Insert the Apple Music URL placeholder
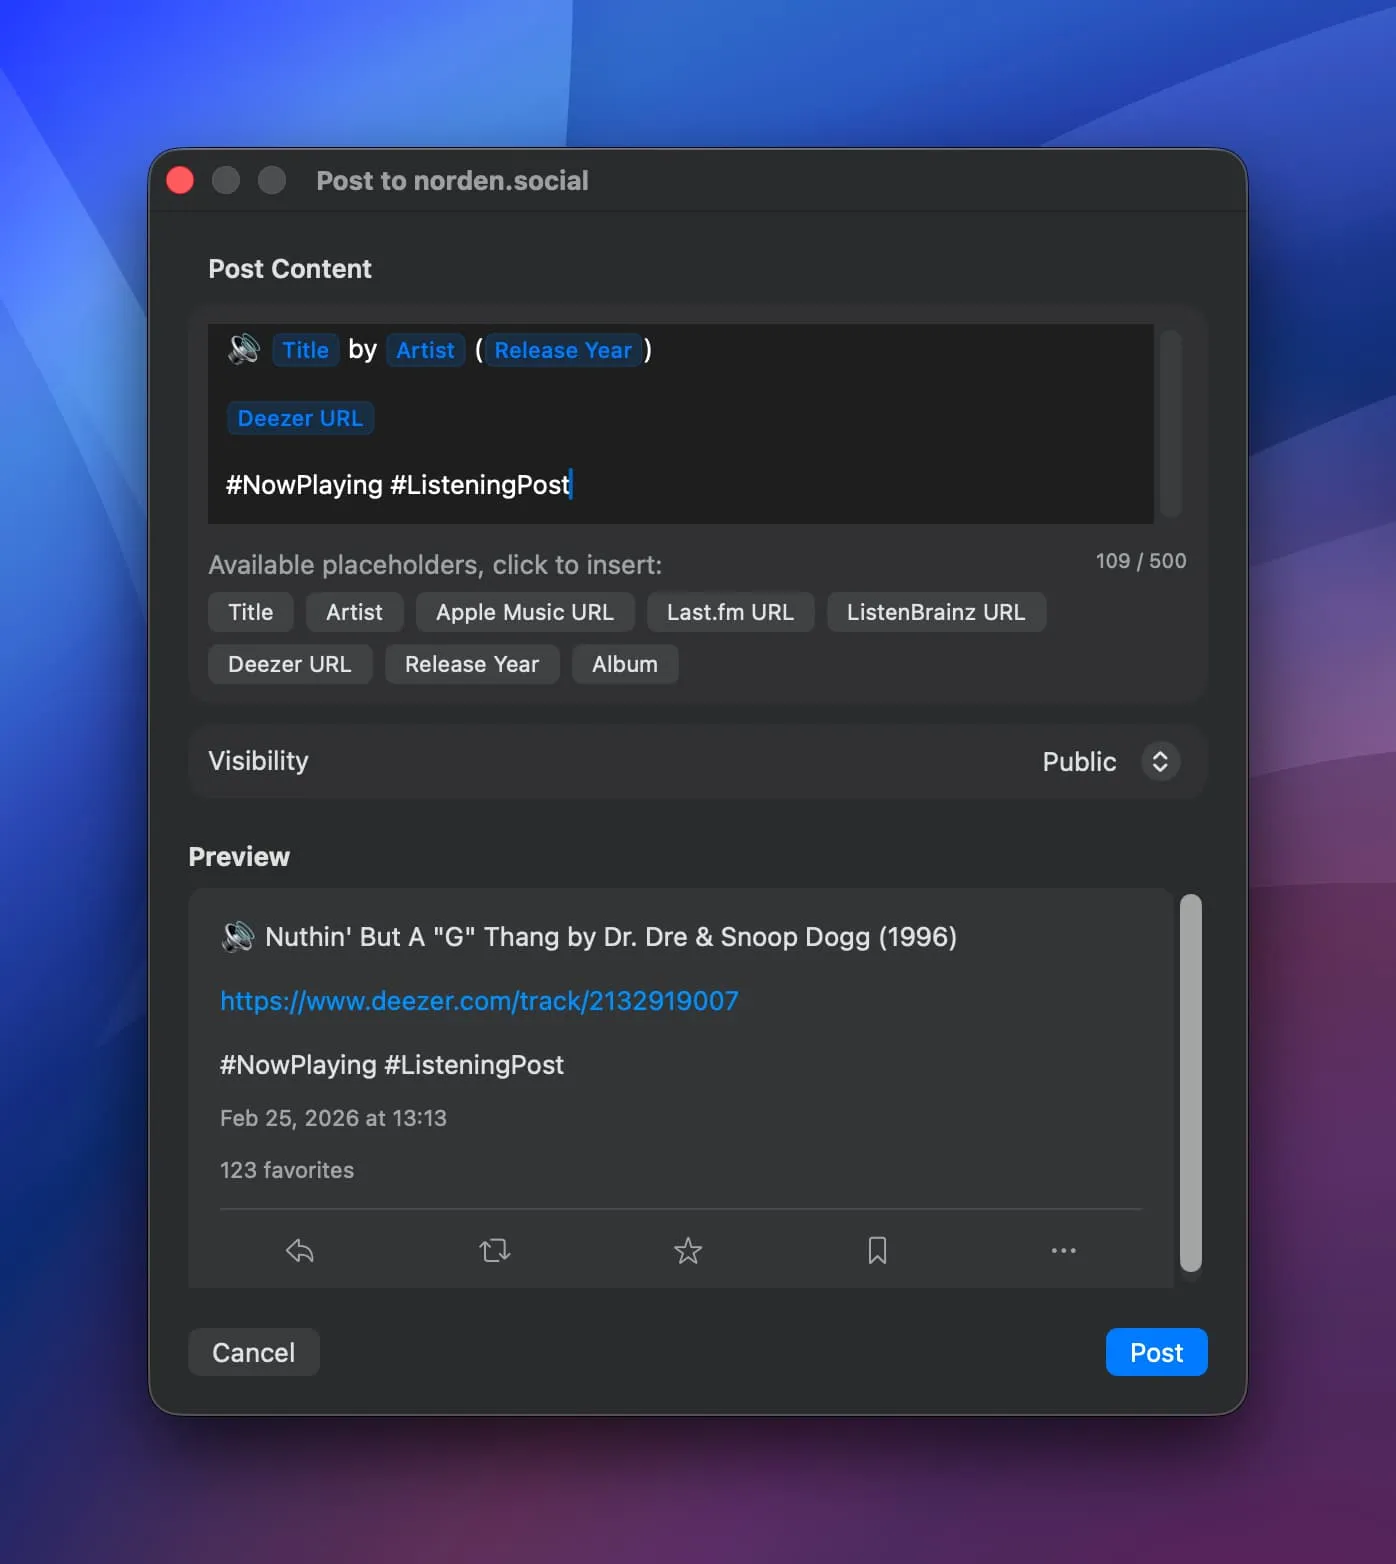Viewport: 1396px width, 1564px height. pyautogui.click(x=525, y=612)
